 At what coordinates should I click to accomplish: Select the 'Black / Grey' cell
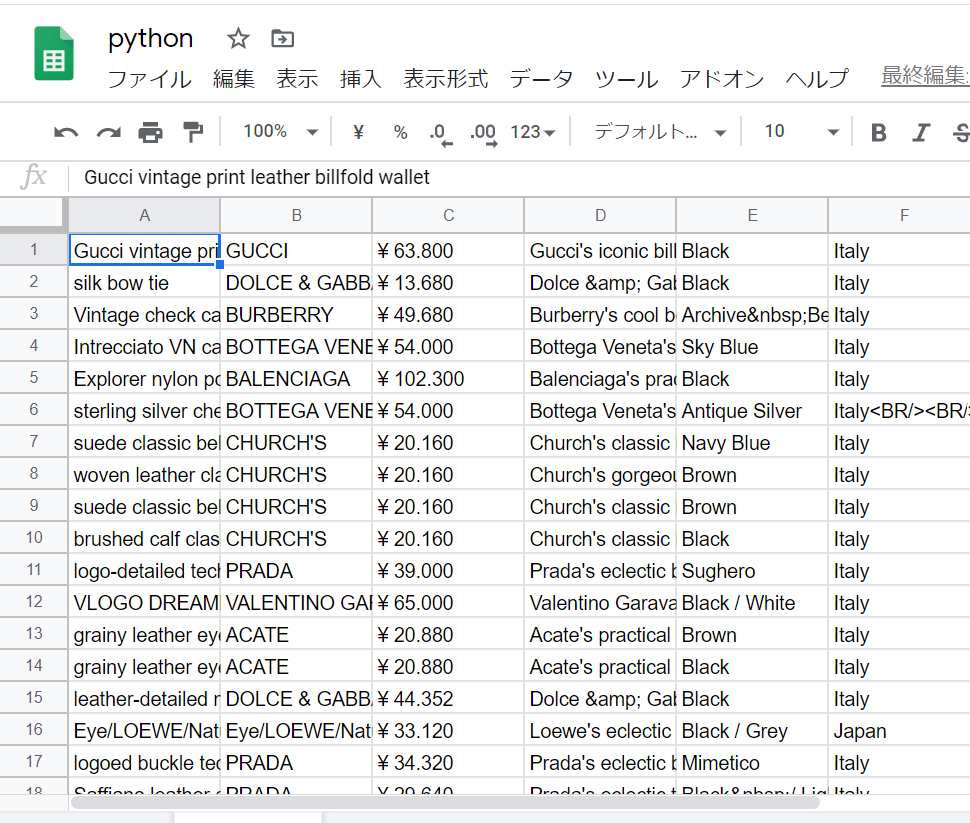[752, 730]
